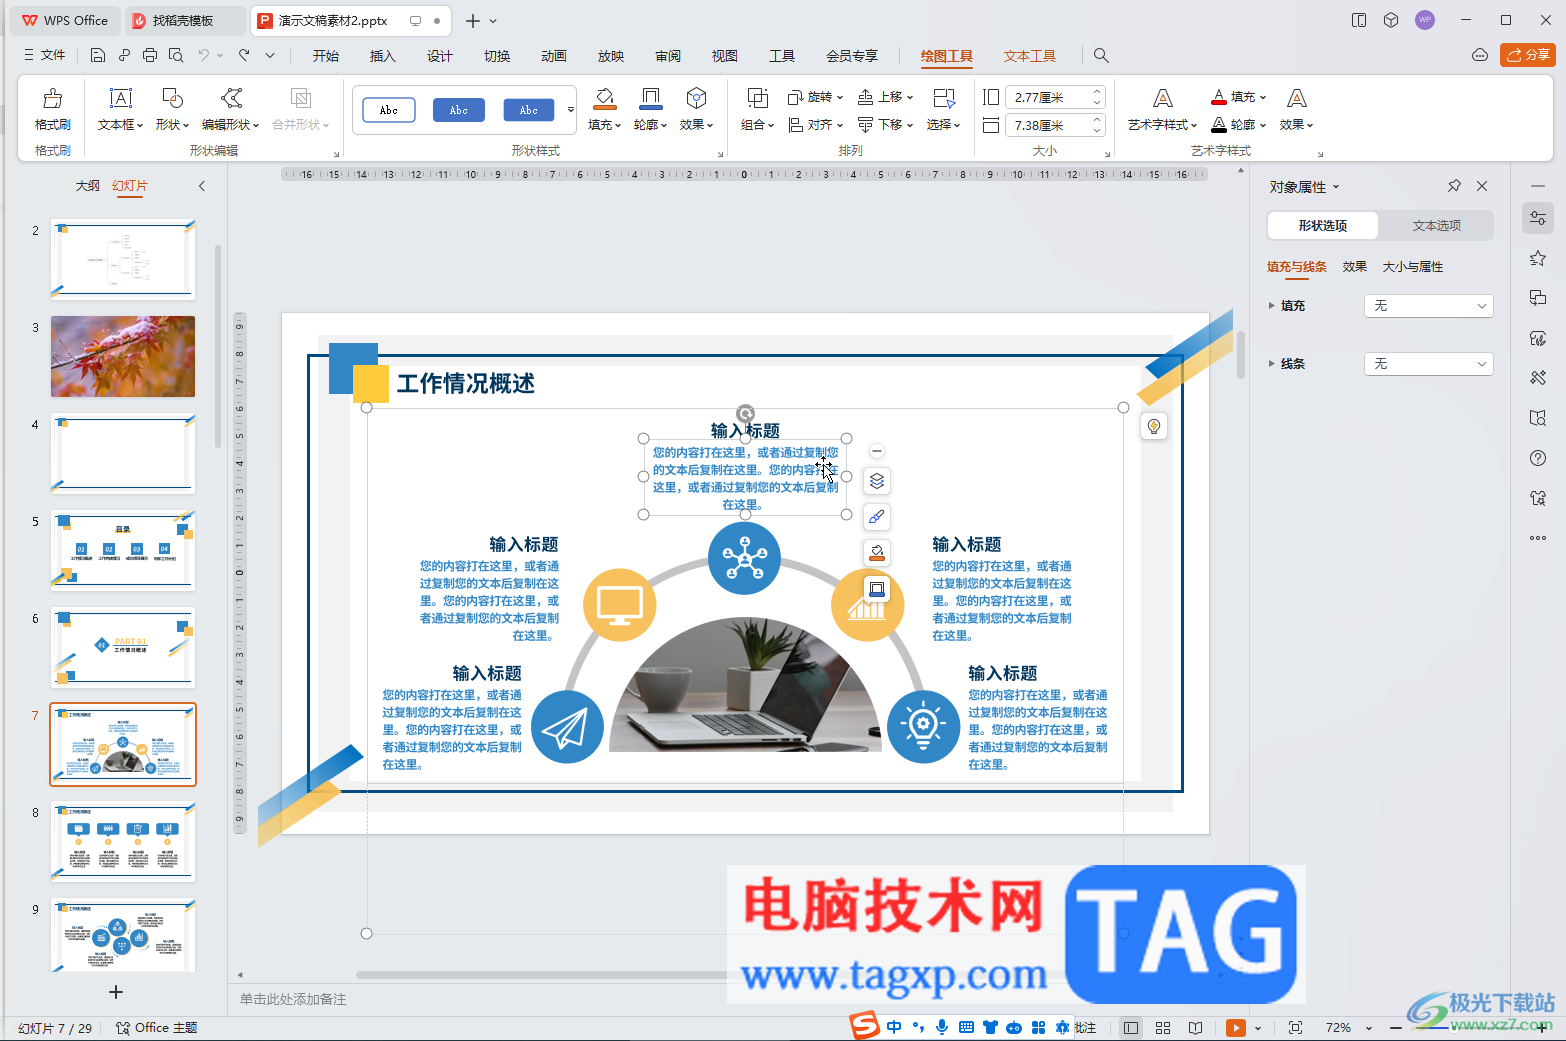Viewport: 1566px width, 1041px height.
Task: Open 效果 (Effects) sub-tab in properties
Action: click(1355, 267)
